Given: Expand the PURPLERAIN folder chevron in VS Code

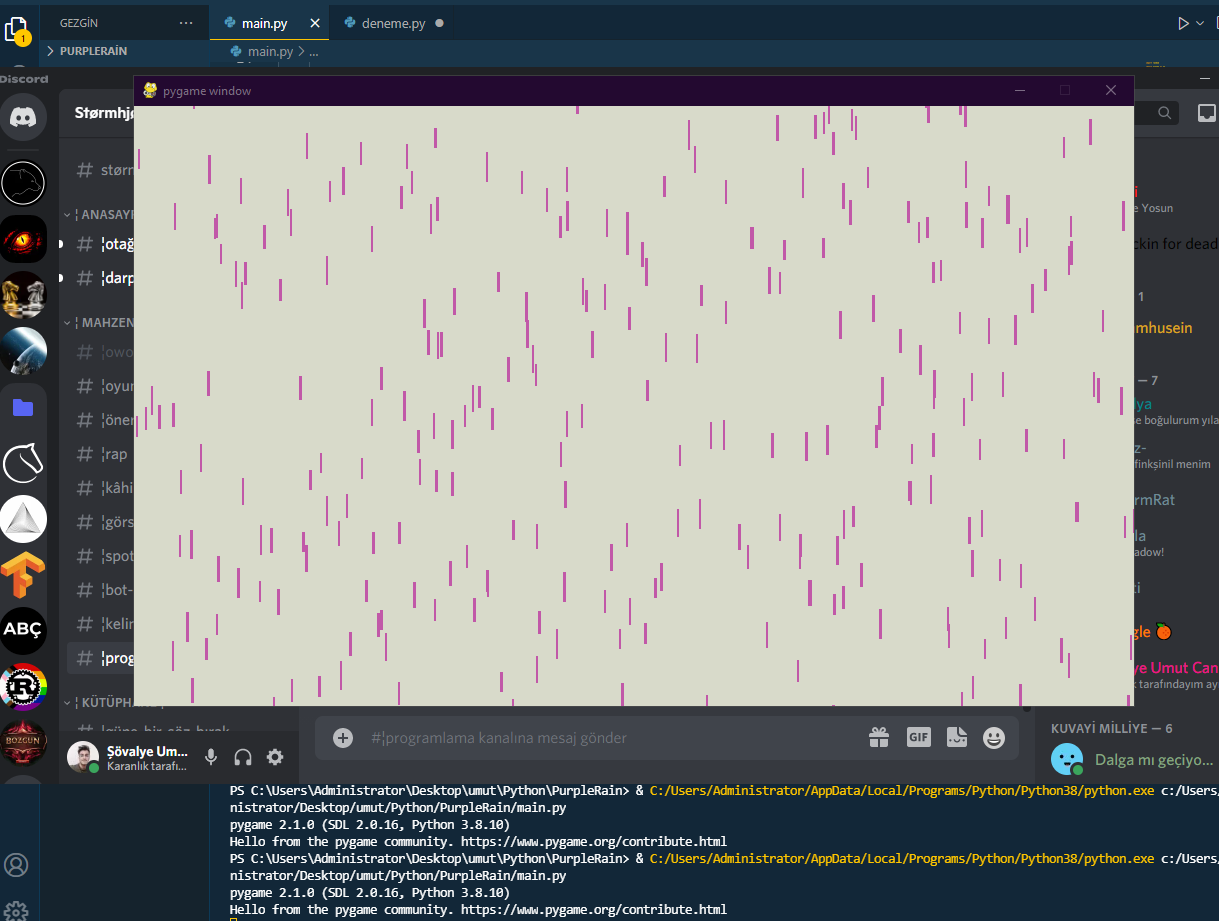Looking at the screenshot, I should (50, 51).
